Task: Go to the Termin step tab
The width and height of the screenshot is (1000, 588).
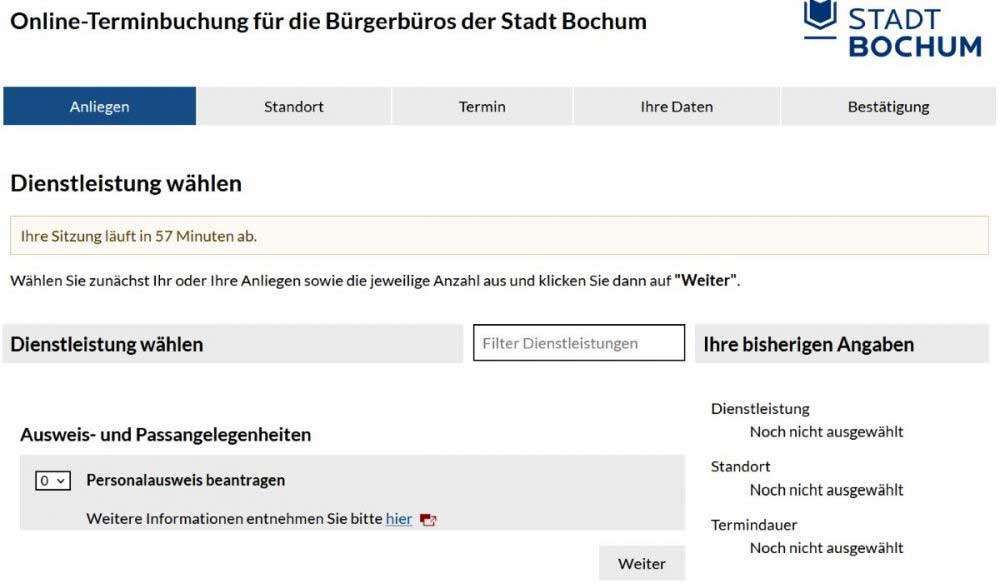Action: point(482,107)
